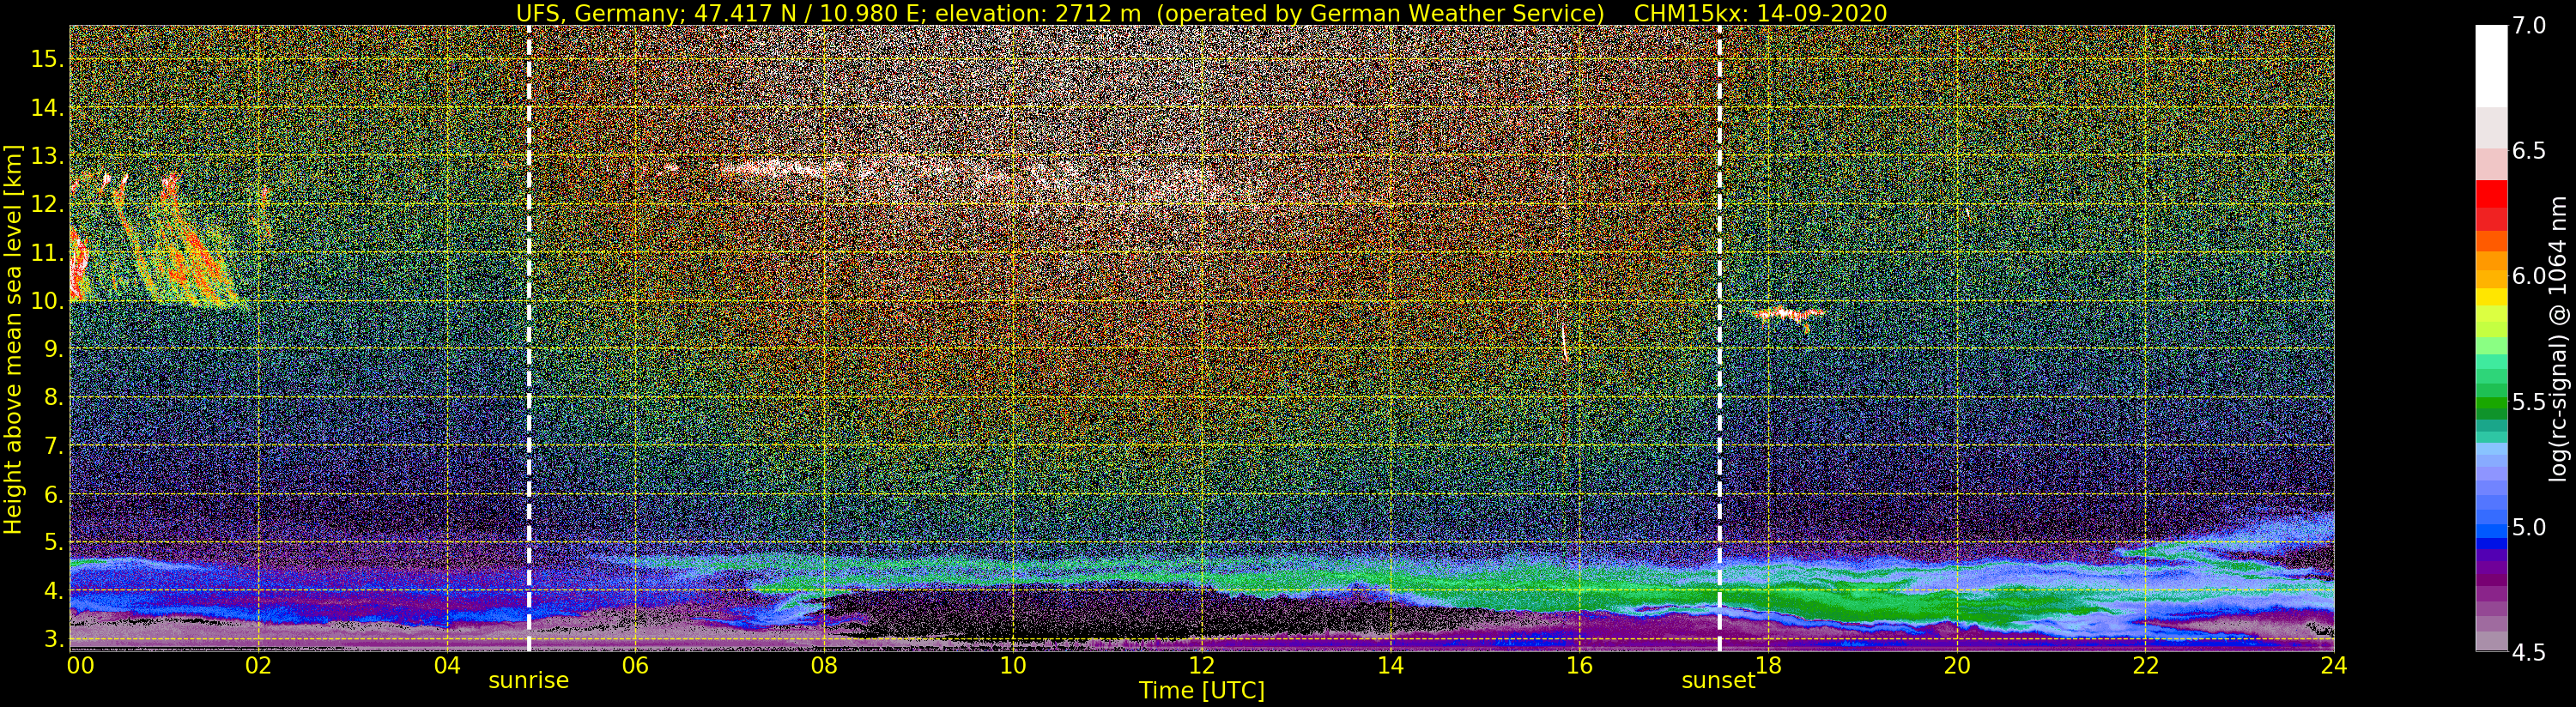Viewport: 2576px width, 707px height.
Task: Click the '08' time tick label
Action: click(824, 666)
